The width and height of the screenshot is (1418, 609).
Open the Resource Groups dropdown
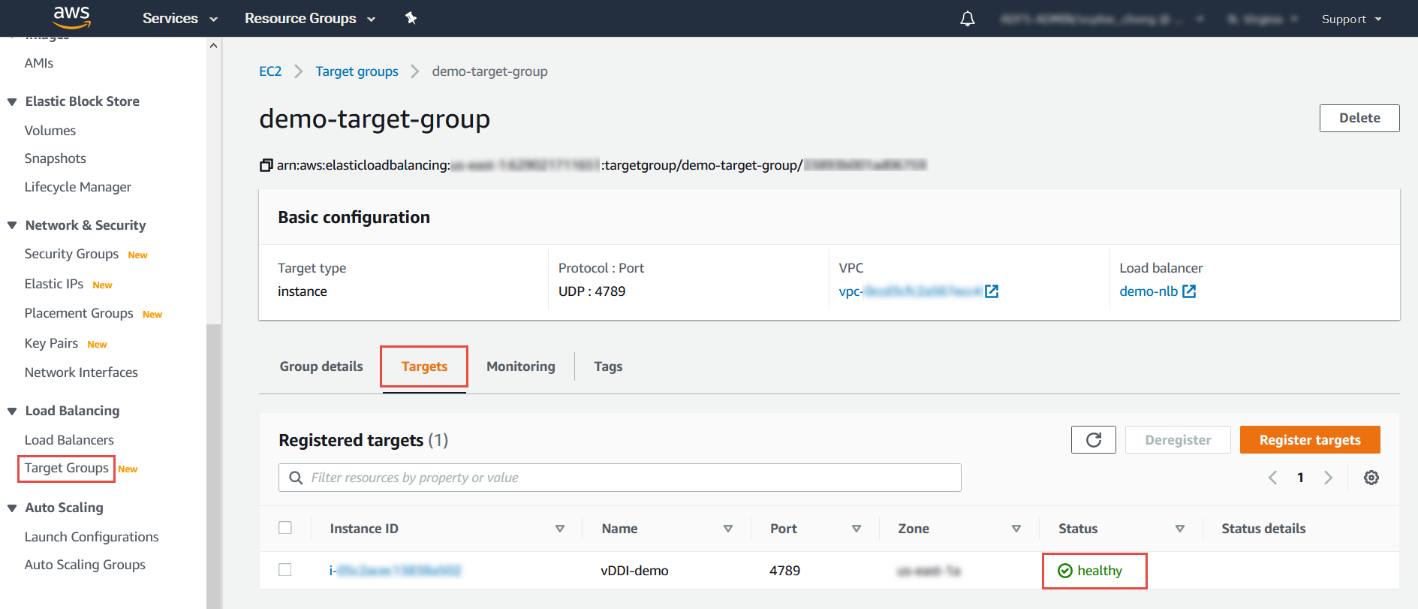click(x=310, y=18)
